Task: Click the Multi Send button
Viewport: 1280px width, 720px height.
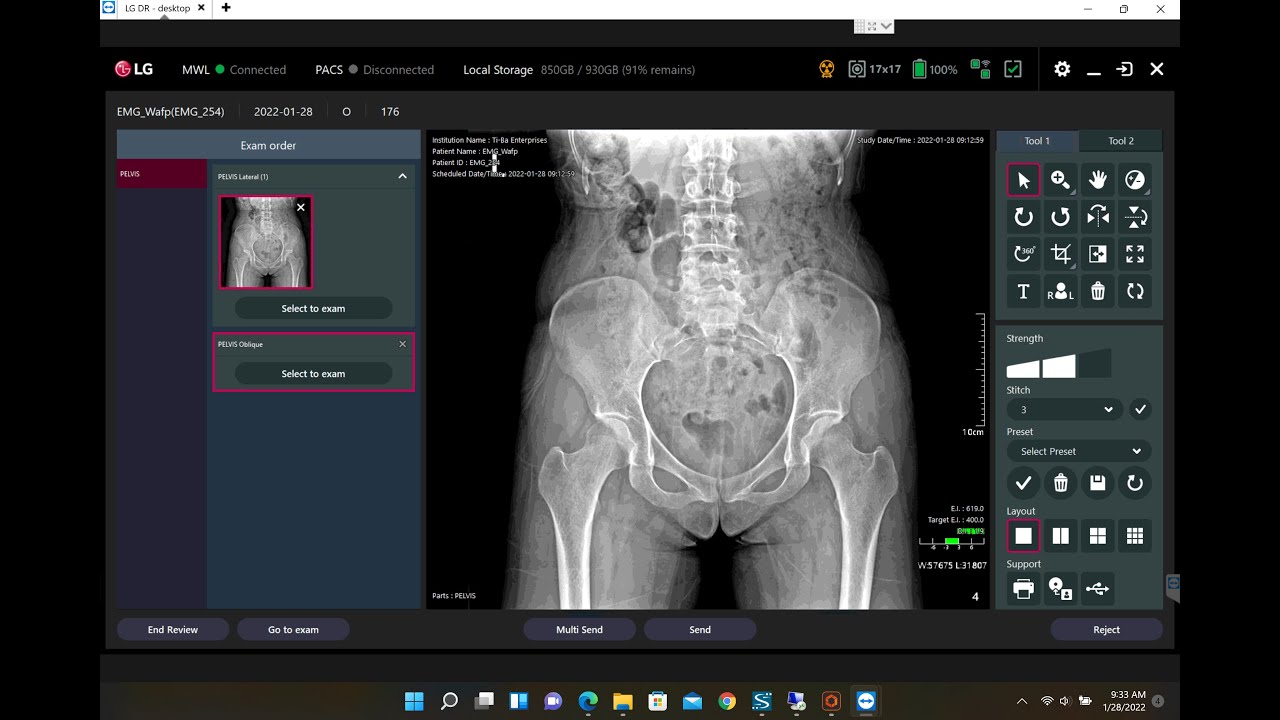Action: tap(580, 629)
